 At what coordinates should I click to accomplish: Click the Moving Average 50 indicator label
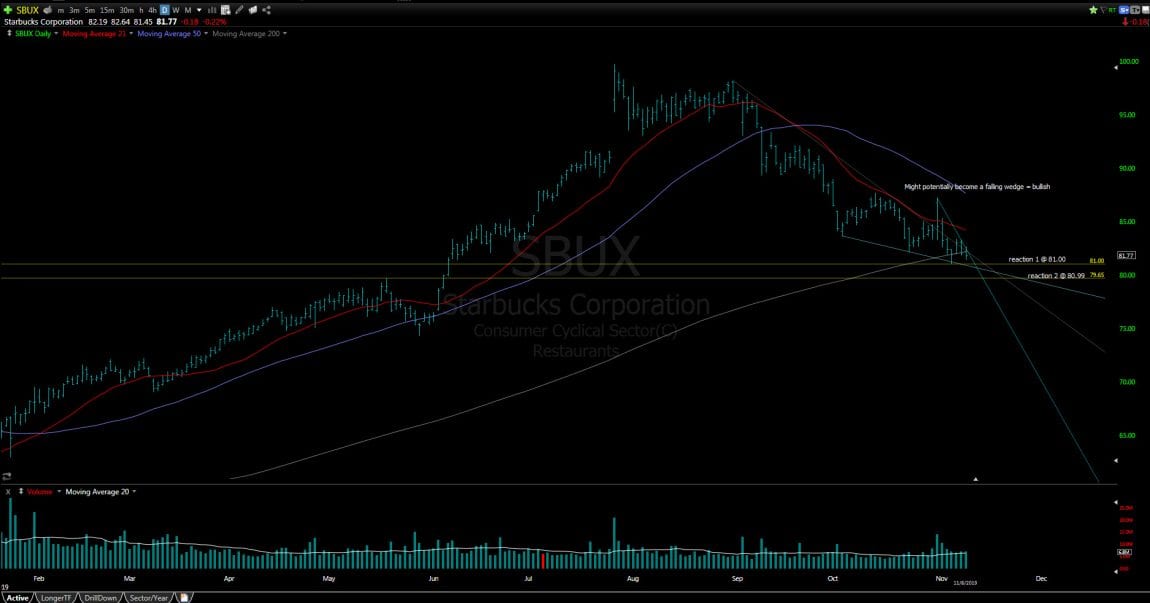pos(169,34)
